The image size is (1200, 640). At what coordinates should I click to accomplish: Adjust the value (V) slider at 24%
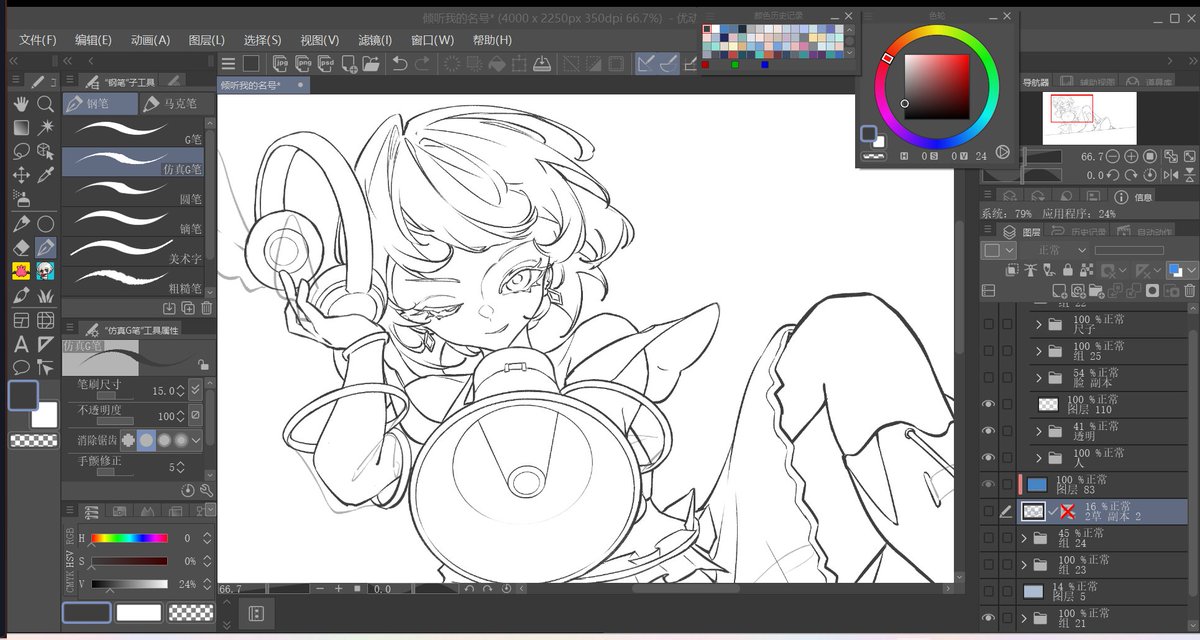129,584
